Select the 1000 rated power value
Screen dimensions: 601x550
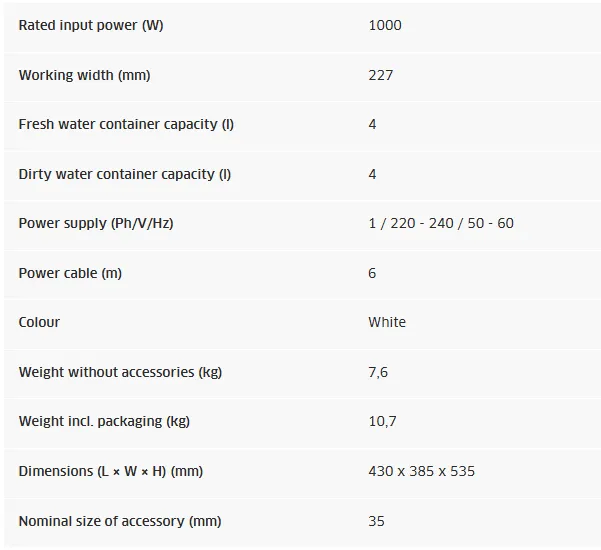tap(385, 25)
